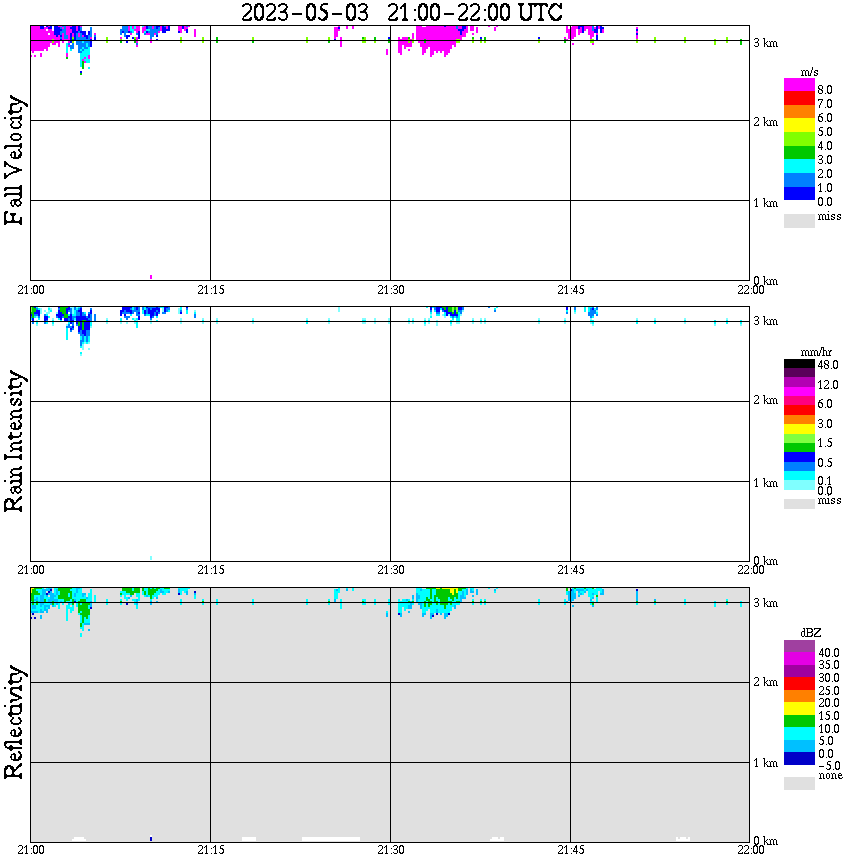Pick the pink 6.0 swatch in mm/hr legend

coord(799,400)
